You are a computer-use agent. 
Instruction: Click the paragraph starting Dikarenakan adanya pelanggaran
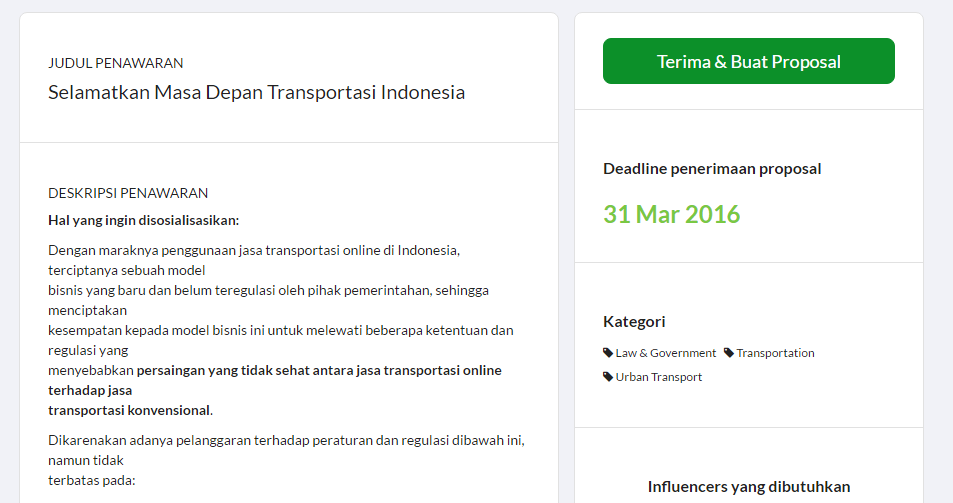click(x=286, y=440)
